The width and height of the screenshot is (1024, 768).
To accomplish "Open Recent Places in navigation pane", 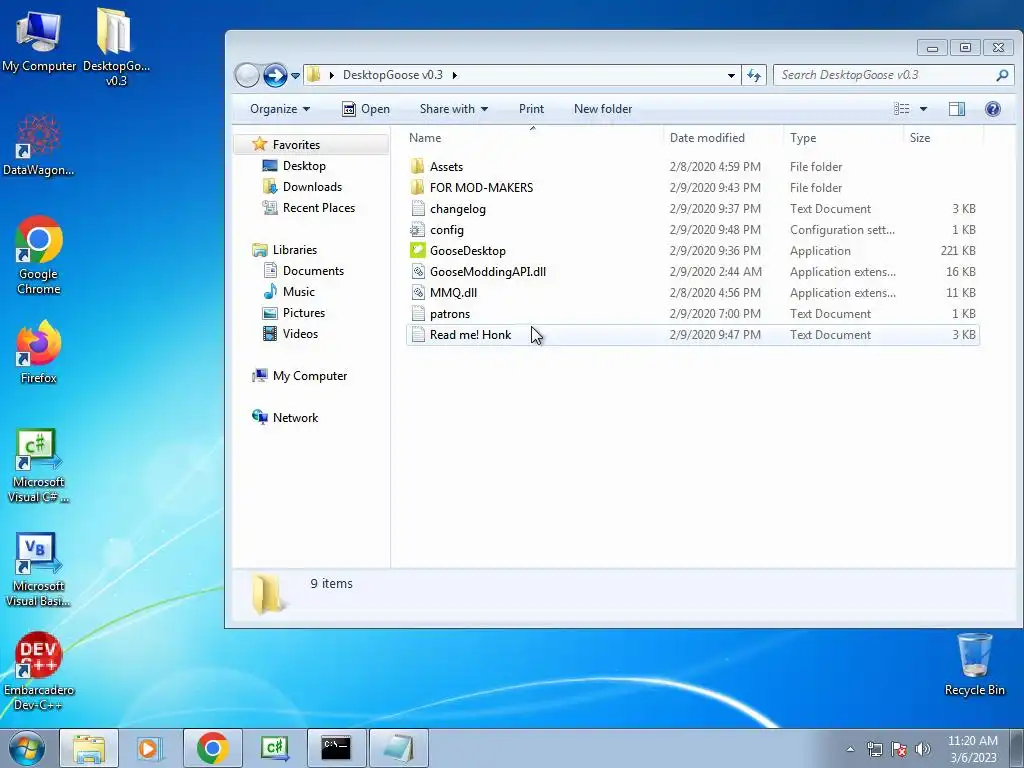I will 319,208.
